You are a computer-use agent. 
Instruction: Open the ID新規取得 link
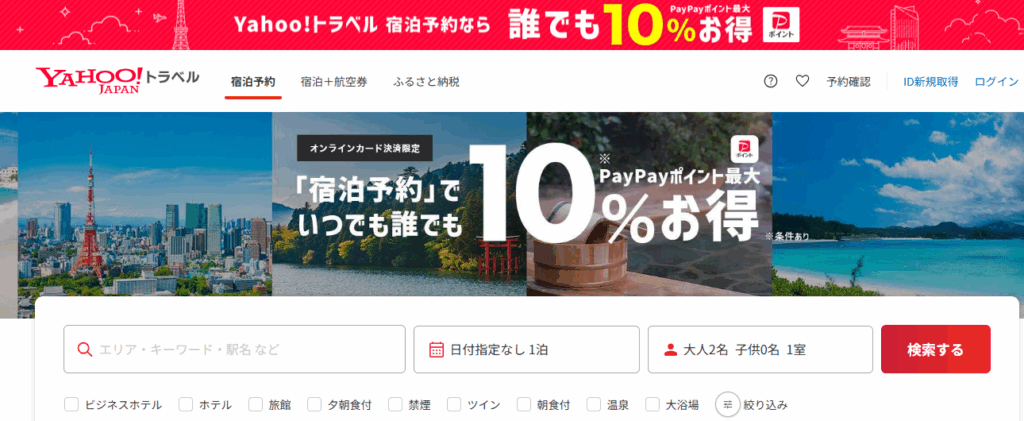[931, 82]
